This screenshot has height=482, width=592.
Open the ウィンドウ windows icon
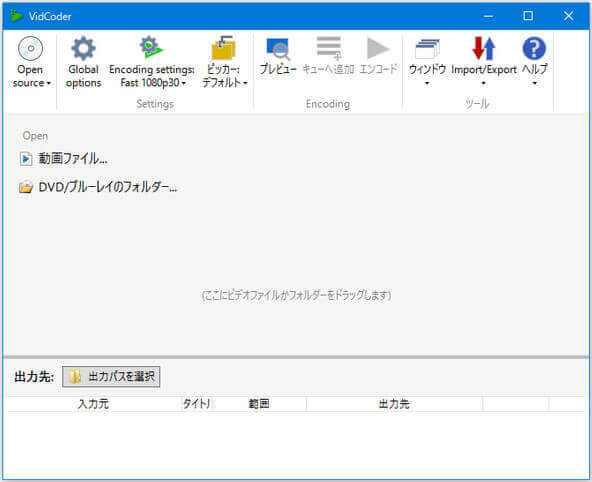coord(427,49)
